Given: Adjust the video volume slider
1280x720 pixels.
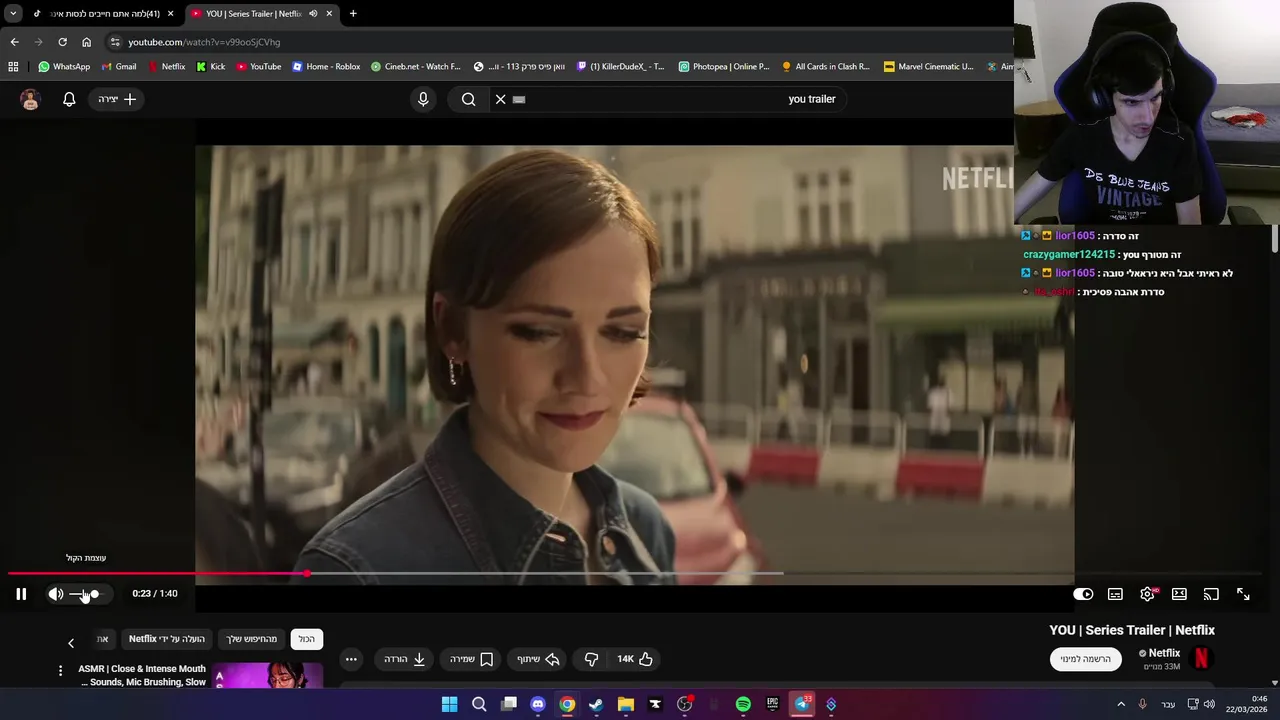Looking at the screenshot, I should pyautogui.click(x=86, y=594).
